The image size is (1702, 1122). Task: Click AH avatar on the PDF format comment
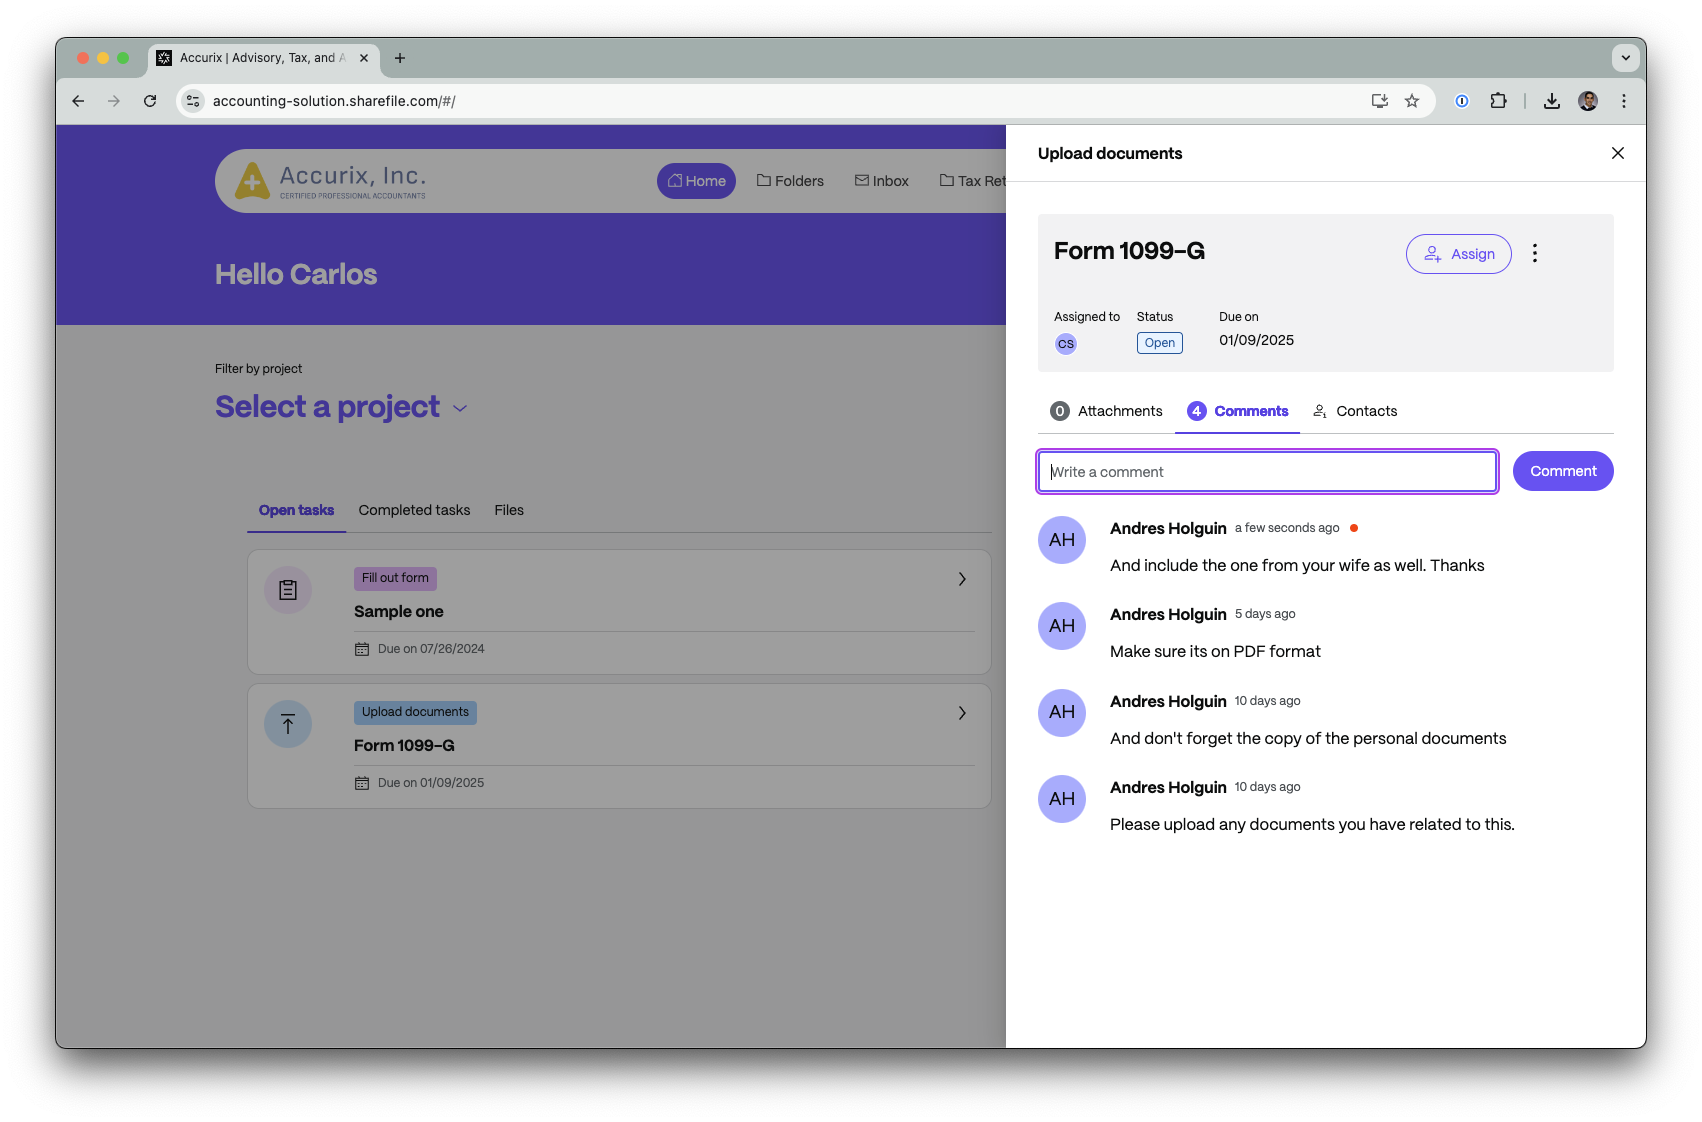pos(1062,626)
